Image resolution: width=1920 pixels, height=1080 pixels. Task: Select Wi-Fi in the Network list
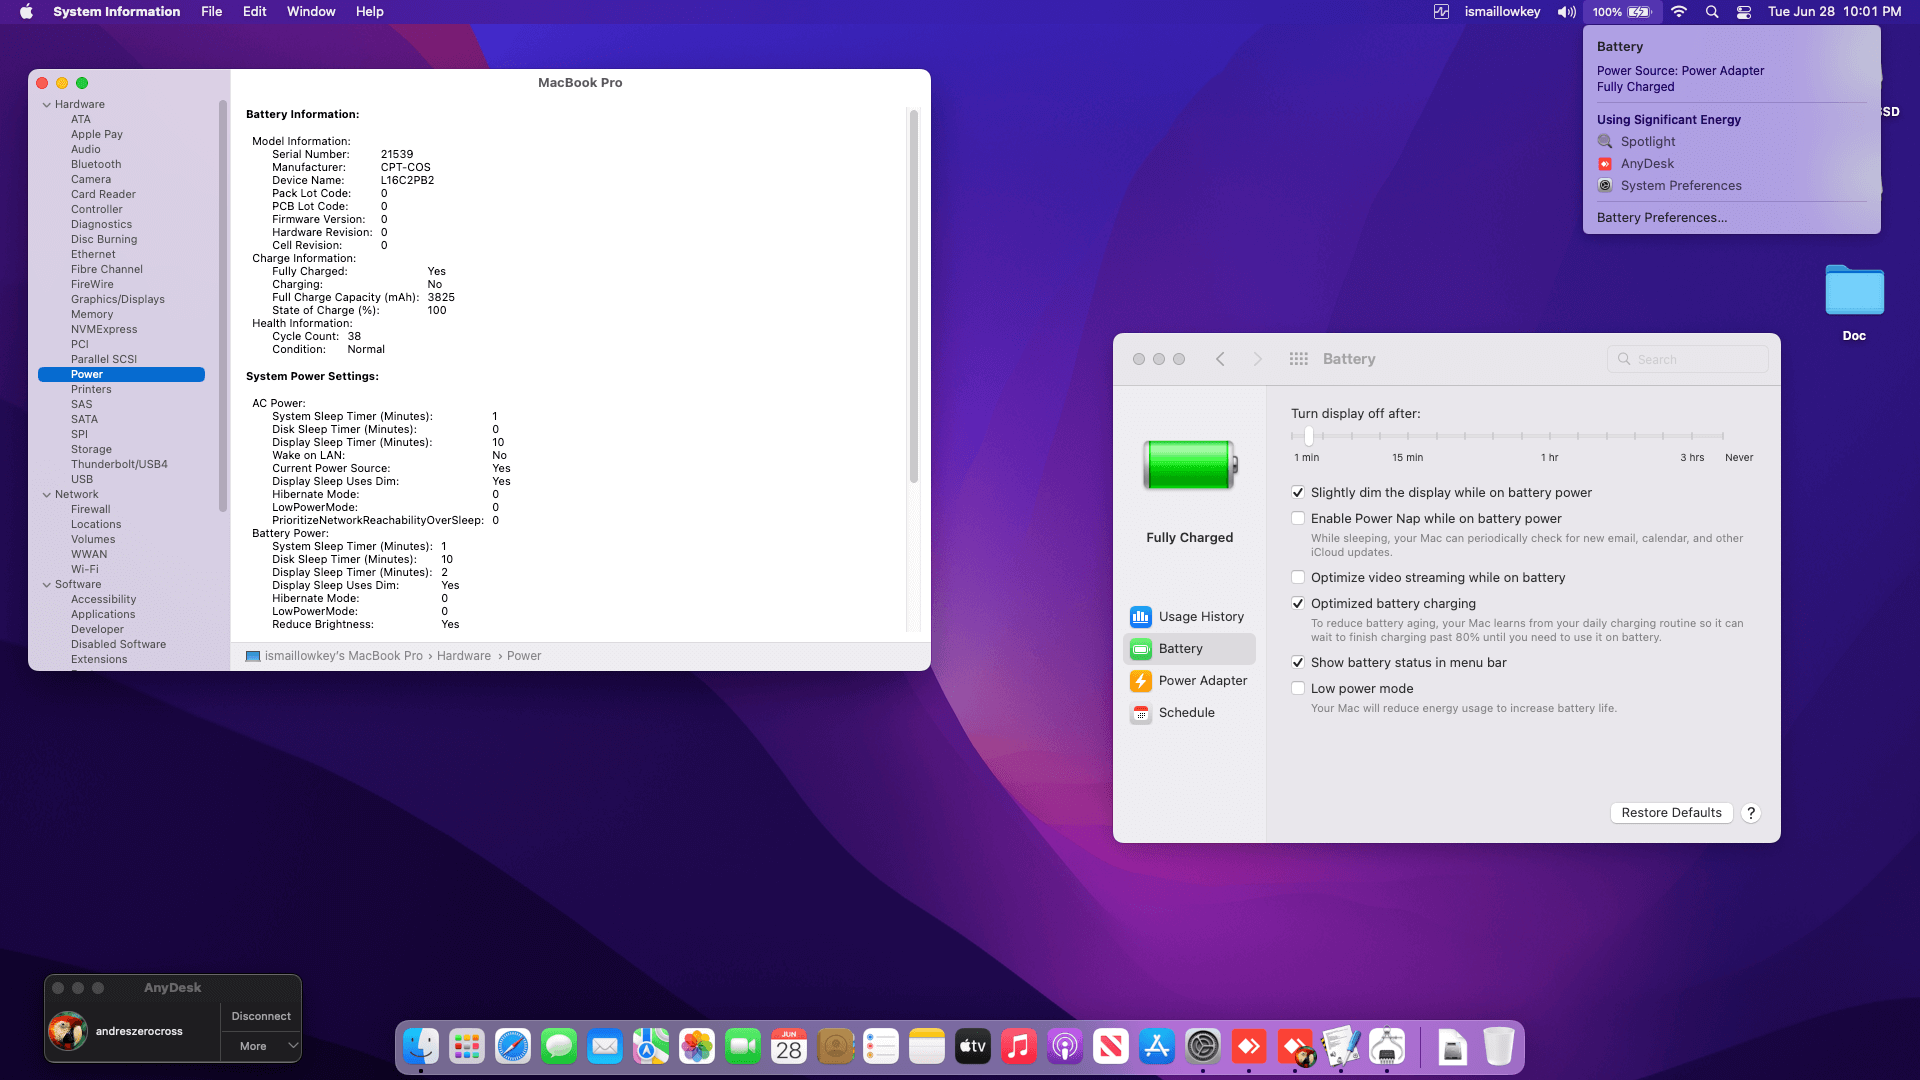click(x=84, y=569)
